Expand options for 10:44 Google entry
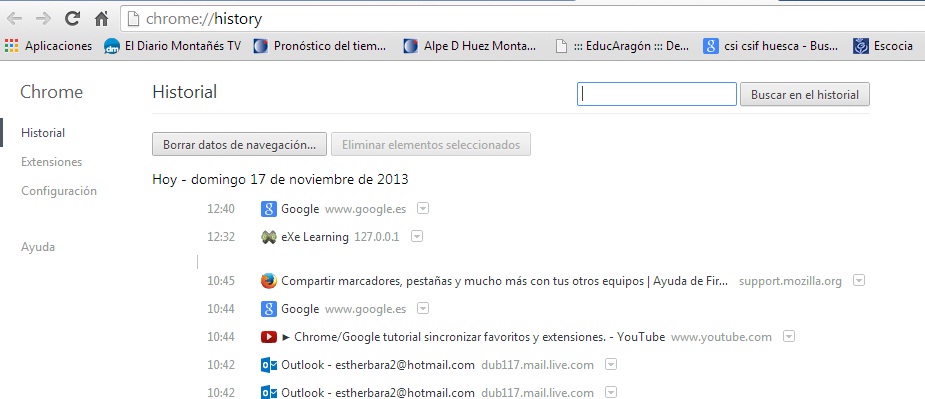The image size is (925, 399). point(422,308)
